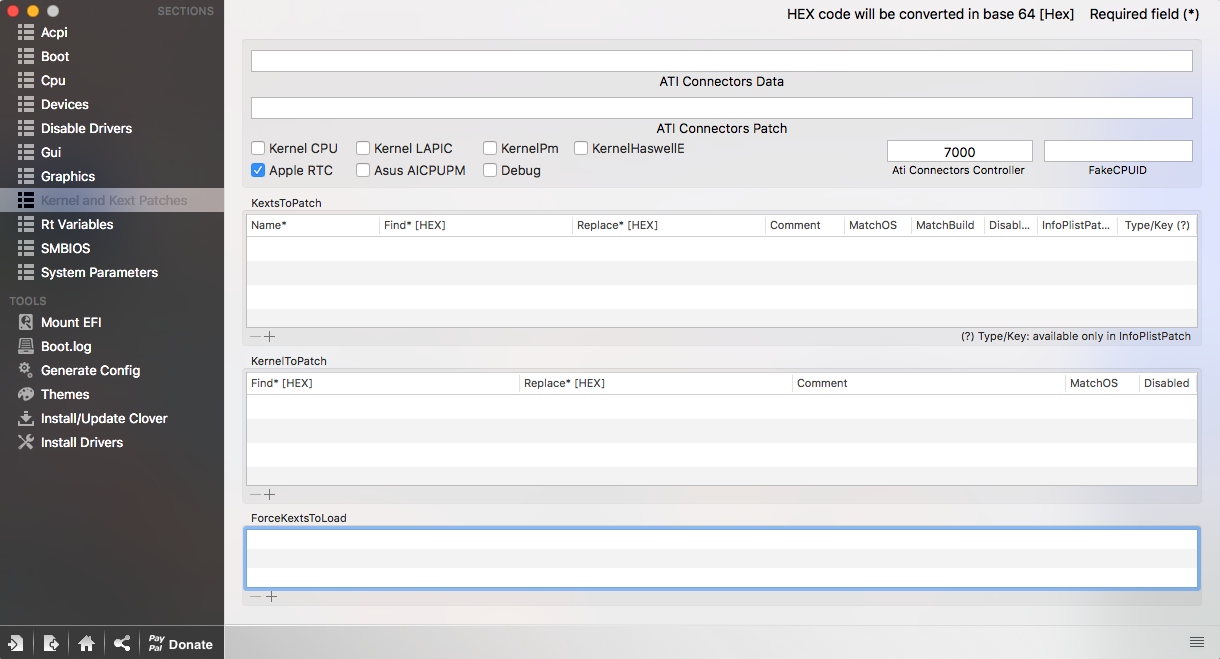Open the hamburger menu at bottom right
The image size is (1220, 659).
point(1196,641)
